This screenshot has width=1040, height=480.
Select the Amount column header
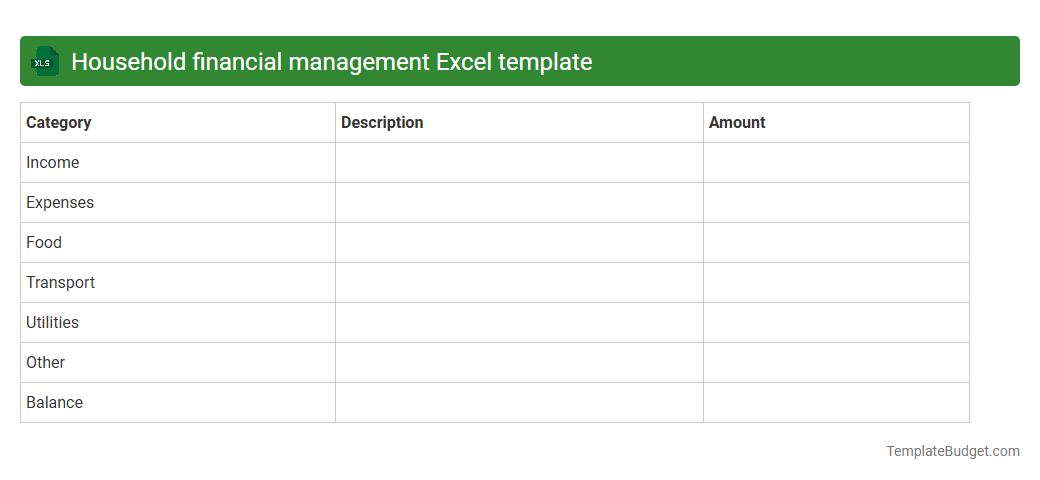pos(836,123)
